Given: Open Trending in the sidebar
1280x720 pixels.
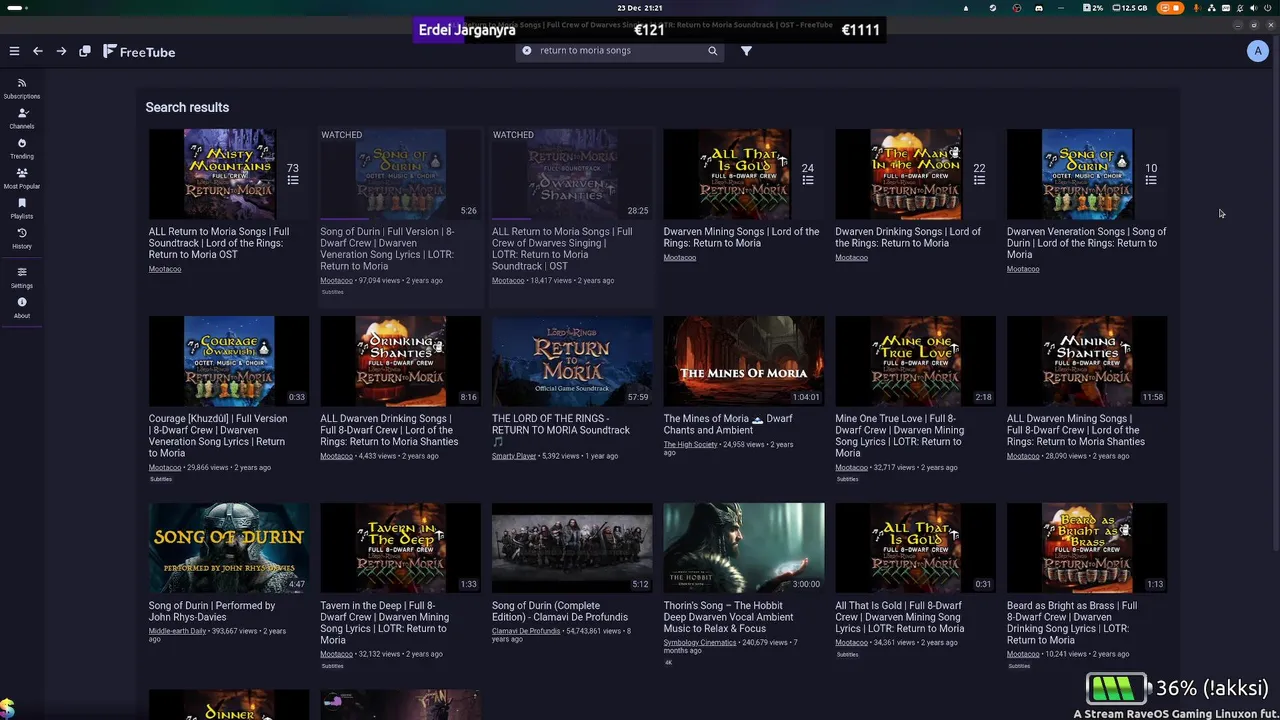Looking at the screenshot, I should pyautogui.click(x=22, y=149).
